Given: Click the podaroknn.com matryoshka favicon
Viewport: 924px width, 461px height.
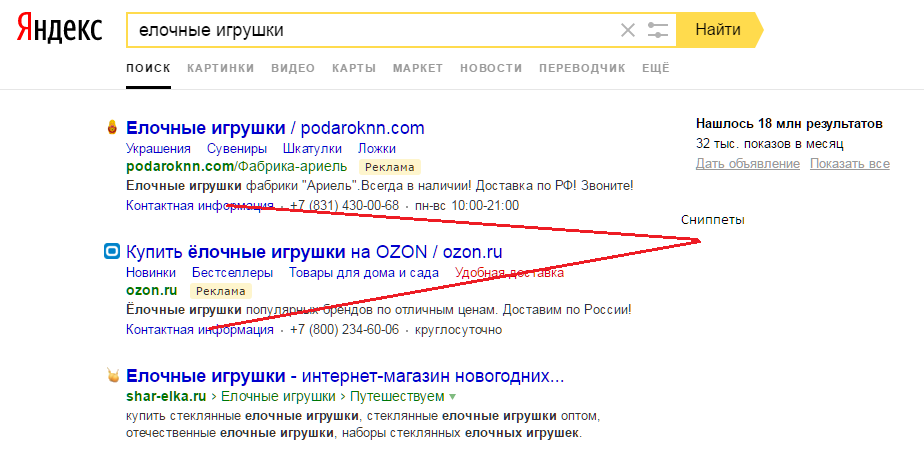Looking at the screenshot, I should click(x=112, y=127).
